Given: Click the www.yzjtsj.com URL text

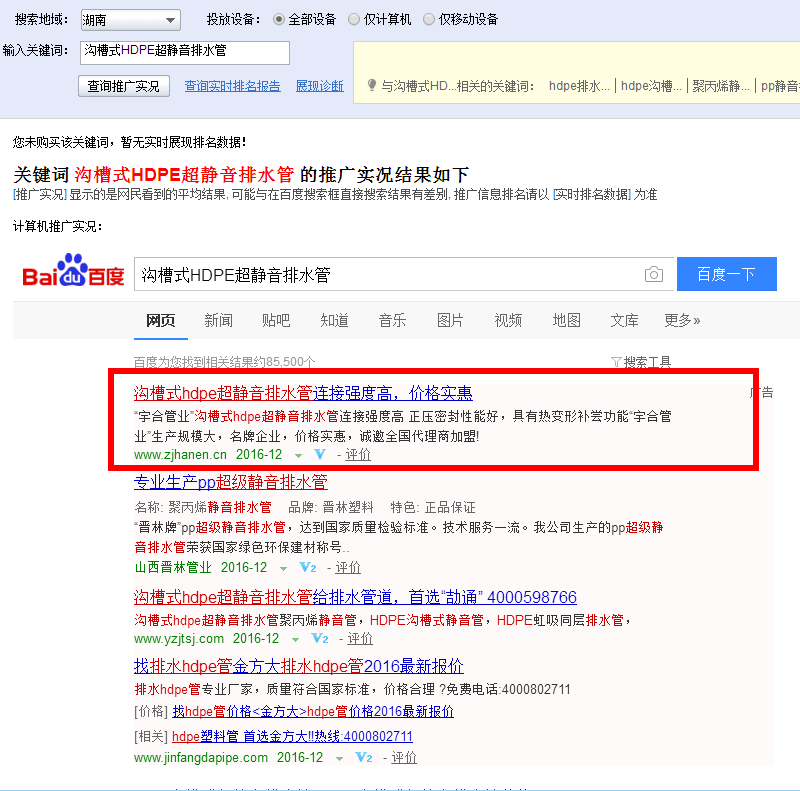Looking at the screenshot, I should click(x=179, y=638).
